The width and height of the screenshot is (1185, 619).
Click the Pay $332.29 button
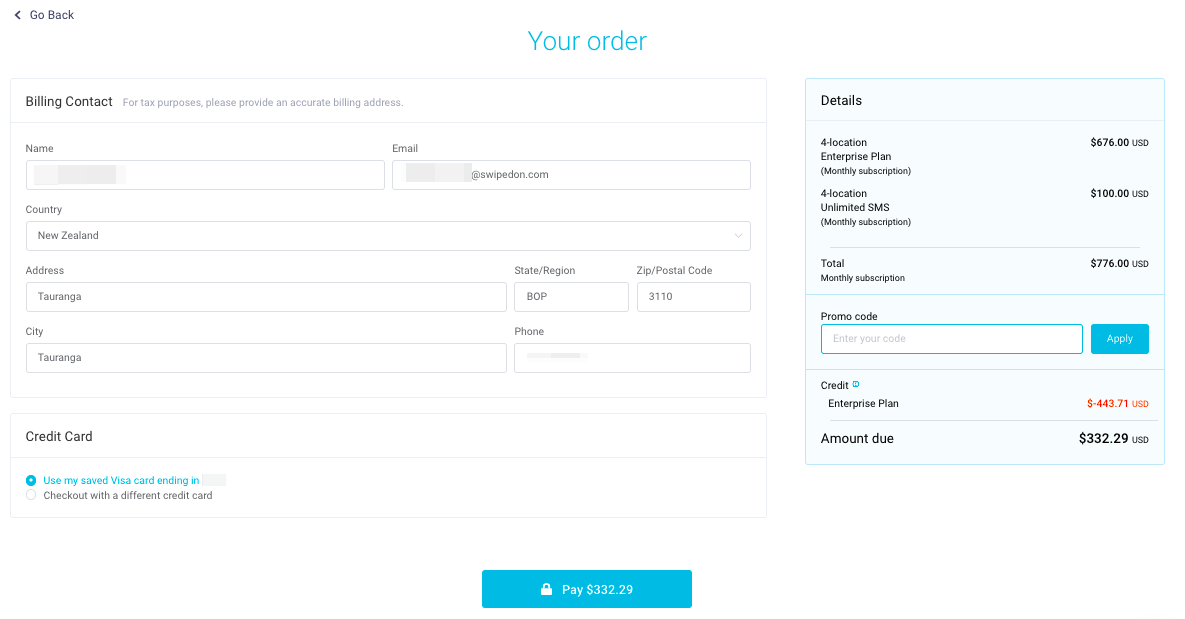[586, 589]
